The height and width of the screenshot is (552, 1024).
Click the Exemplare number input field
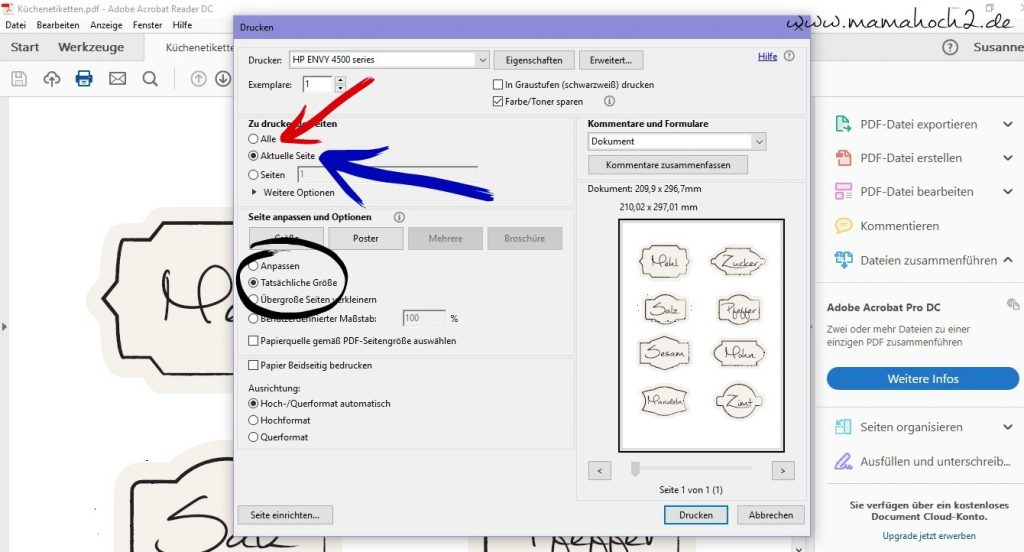pyautogui.click(x=318, y=84)
